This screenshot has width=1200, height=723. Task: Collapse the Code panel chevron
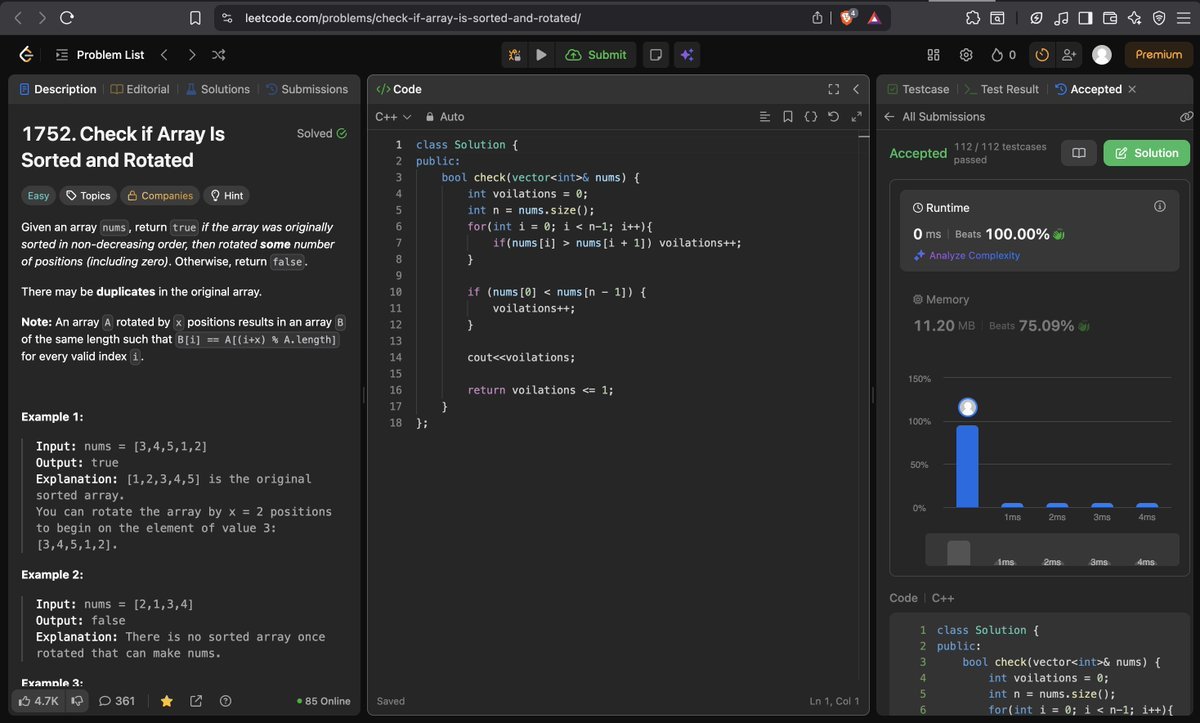(x=856, y=89)
